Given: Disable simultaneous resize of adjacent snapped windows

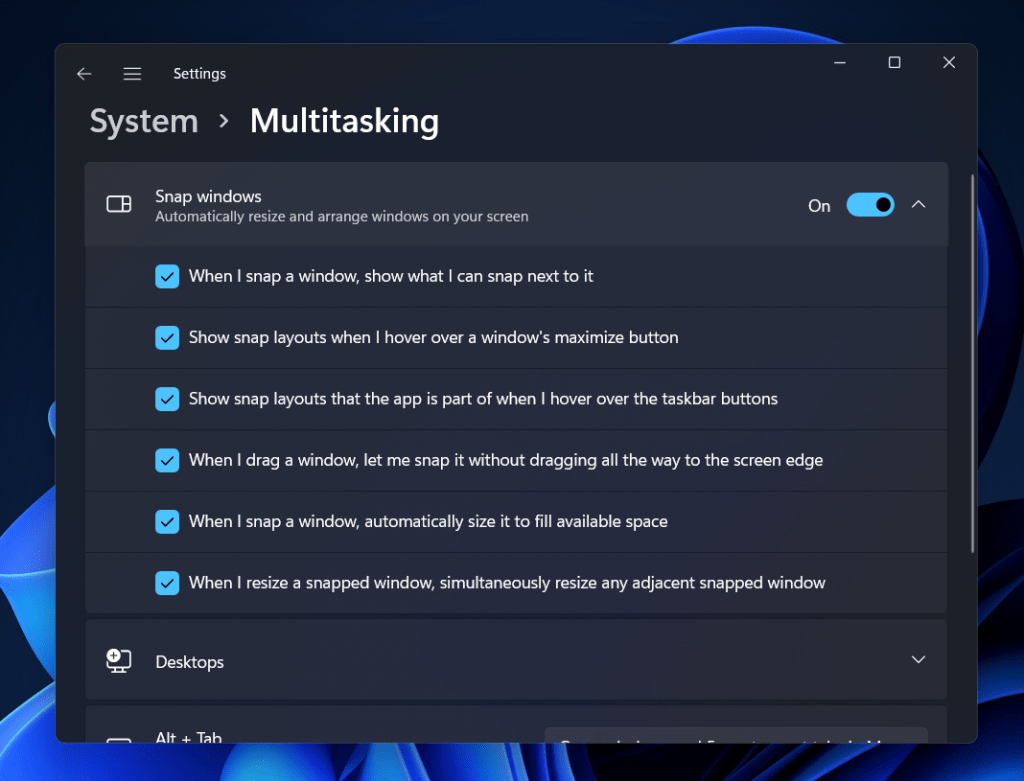Looking at the screenshot, I should click(167, 582).
